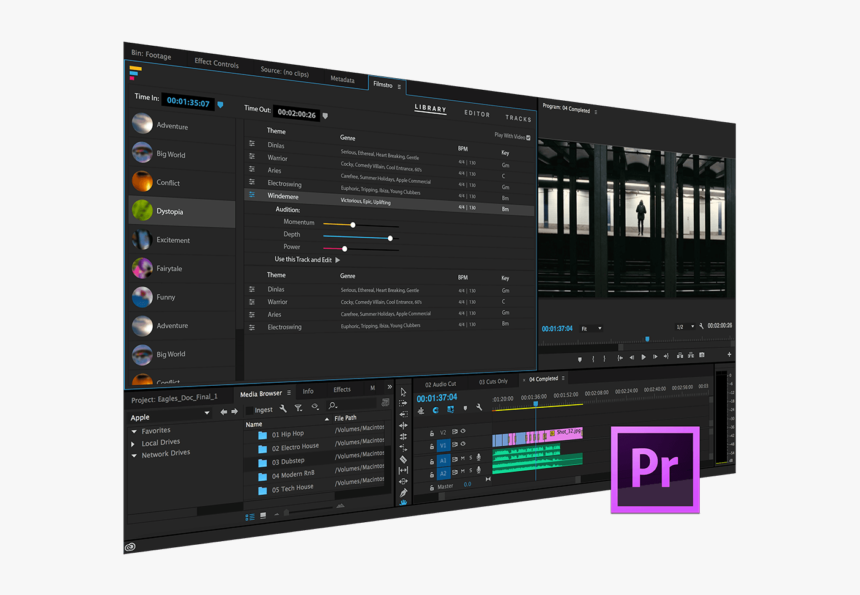Viewport: 860px width, 595px height.
Task: Click the Export Frame icon in the Program monitor
Action: 702,355
